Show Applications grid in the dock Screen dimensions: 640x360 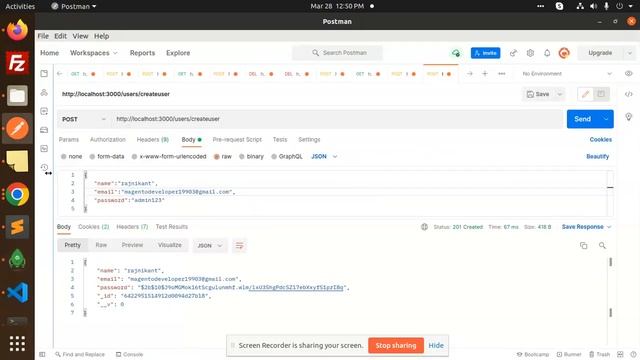coord(17,343)
